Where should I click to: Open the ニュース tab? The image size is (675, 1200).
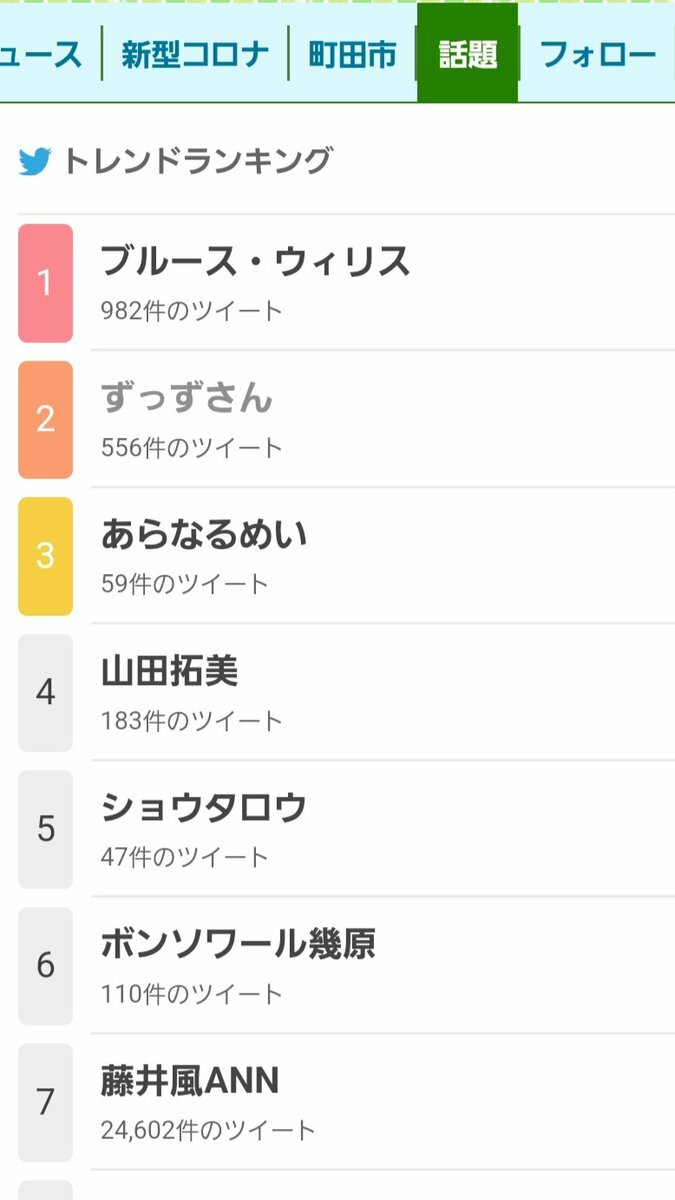tap(42, 54)
